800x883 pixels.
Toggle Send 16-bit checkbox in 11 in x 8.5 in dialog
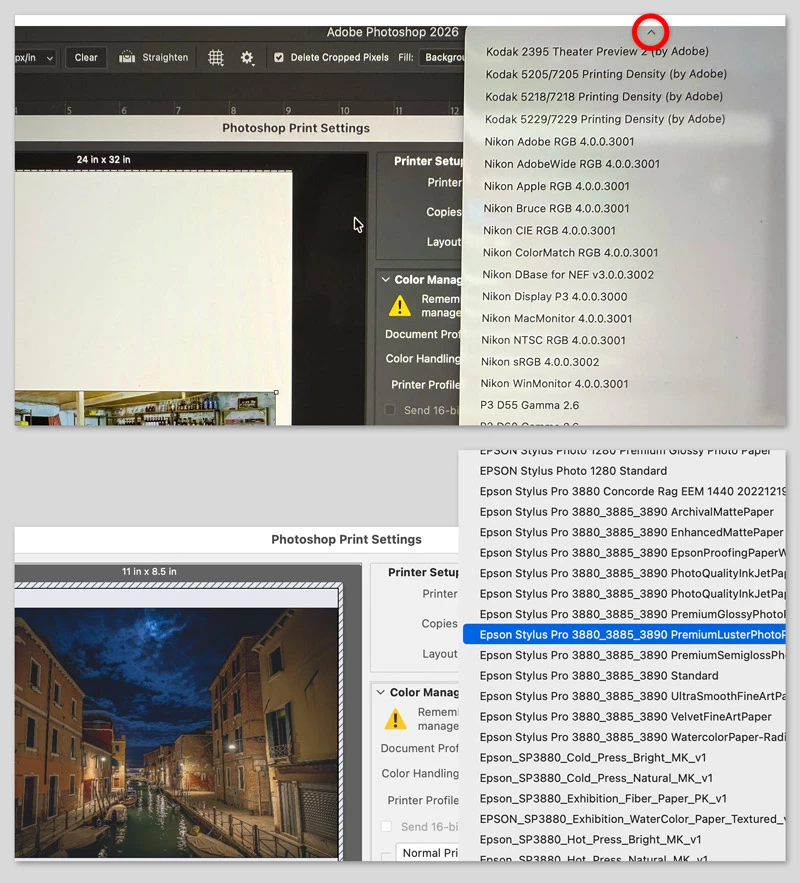386,826
